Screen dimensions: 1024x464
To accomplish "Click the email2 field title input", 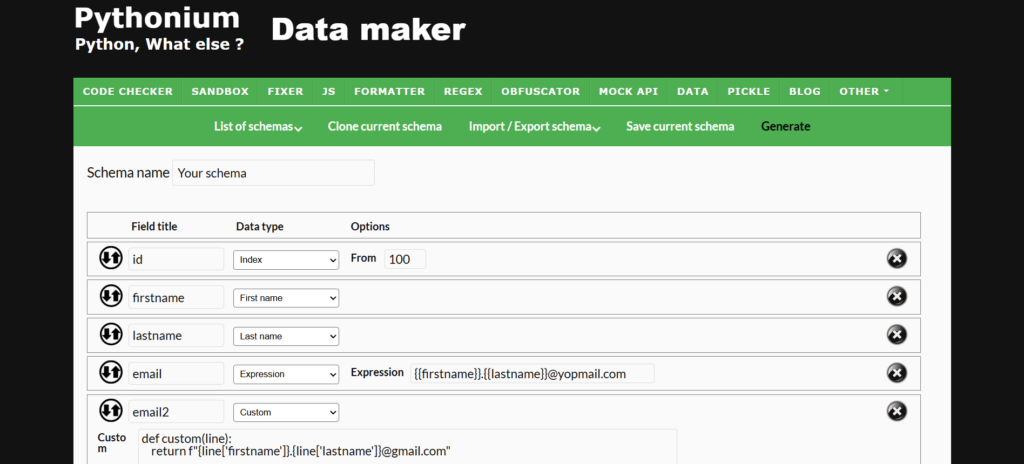I will [176, 412].
